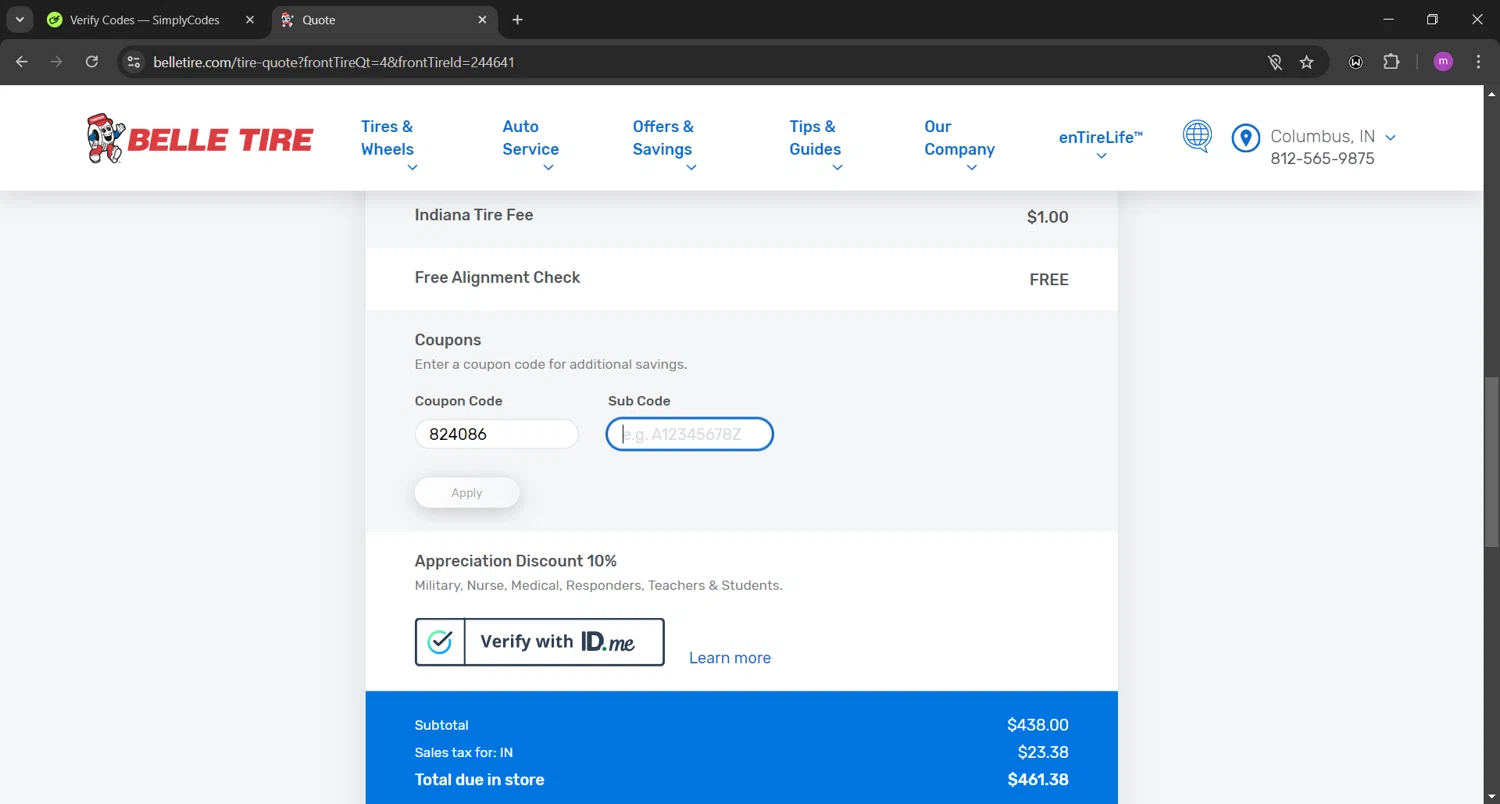Image resolution: width=1500 pixels, height=804 pixels.
Task: Open the Tips & Guides menu
Action: pyautogui.click(x=815, y=139)
